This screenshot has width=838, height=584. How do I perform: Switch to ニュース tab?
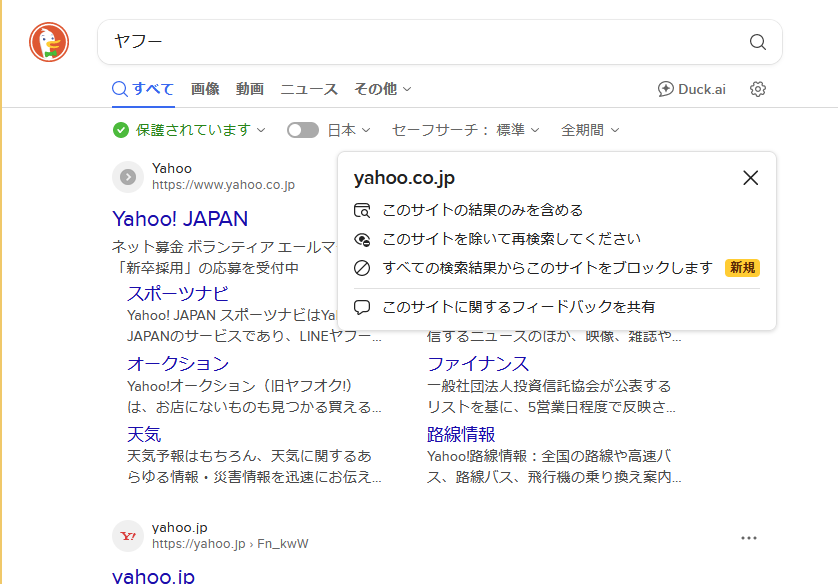click(x=309, y=89)
